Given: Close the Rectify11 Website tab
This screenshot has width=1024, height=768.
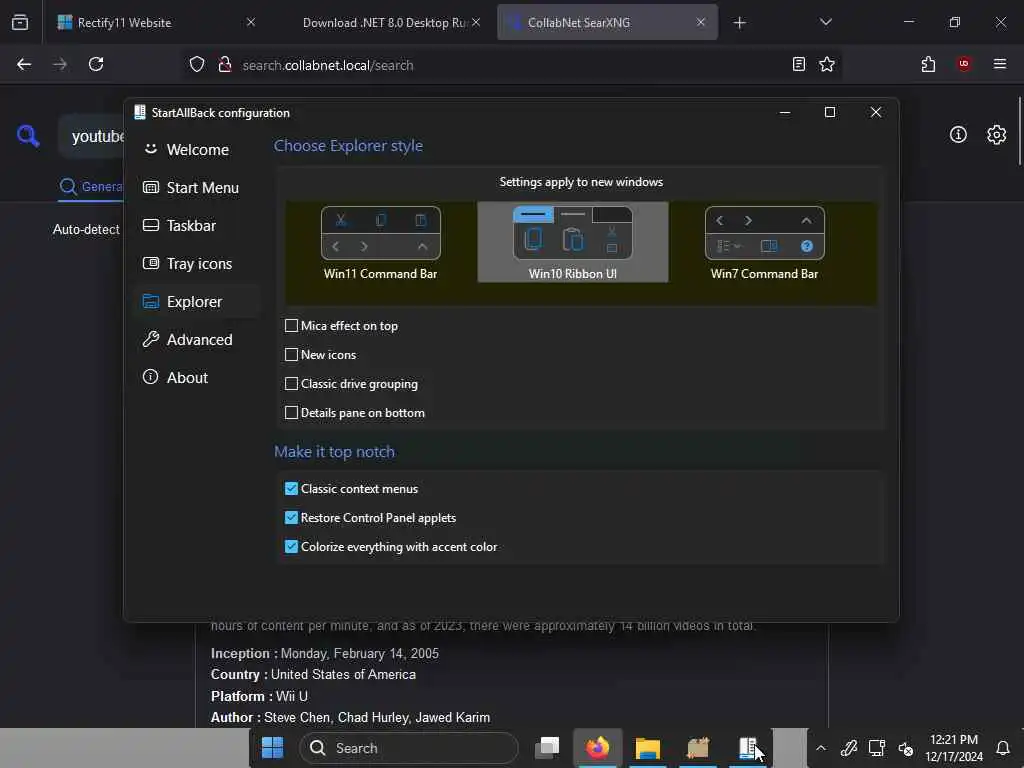Looking at the screenshot, I should (x=251, y=22).
